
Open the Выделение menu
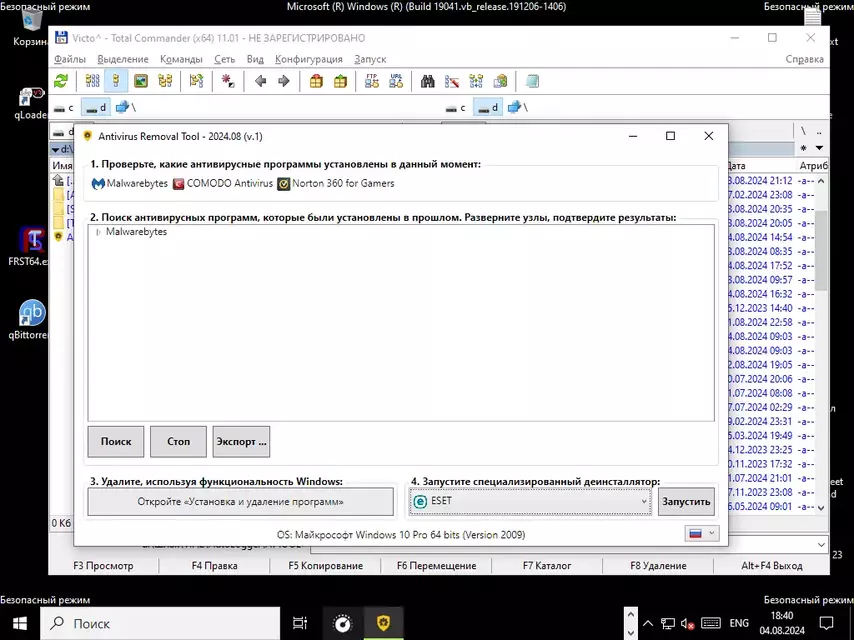coord(123,59)
